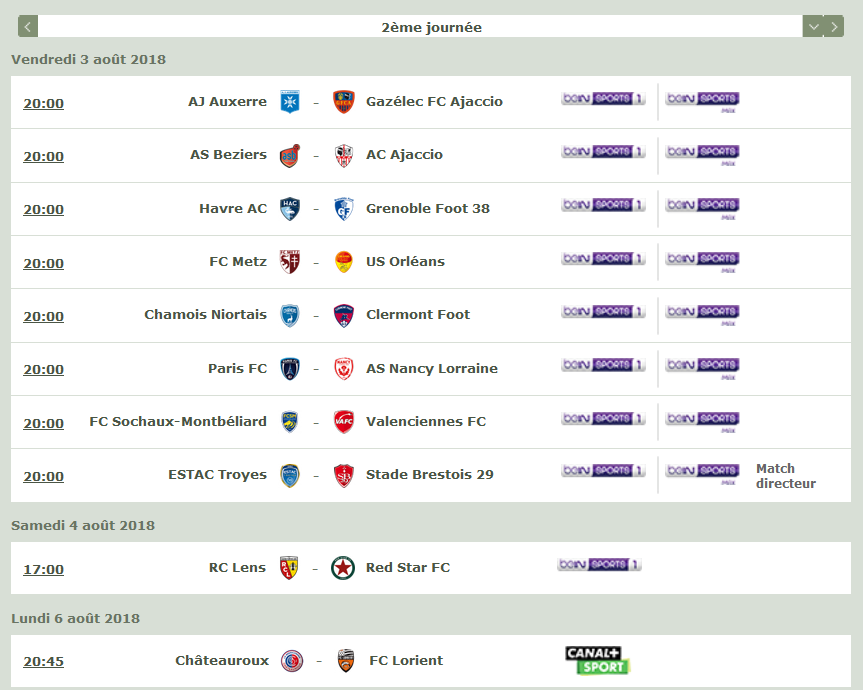Click the beIN Sports 1 logo for Lens match

pyautogui.click(x=600, y=565)
